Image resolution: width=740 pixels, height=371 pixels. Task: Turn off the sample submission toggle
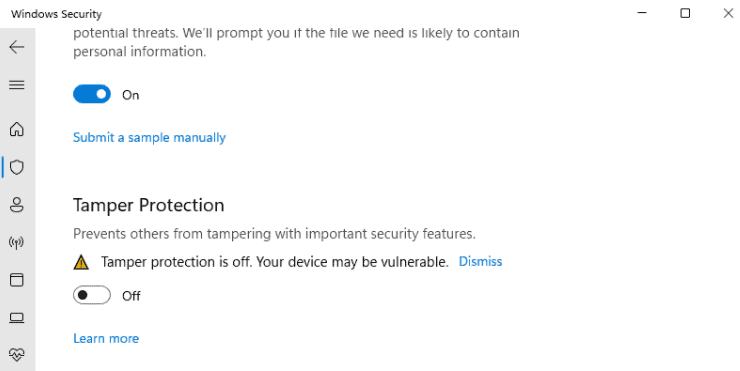point(92,94)
